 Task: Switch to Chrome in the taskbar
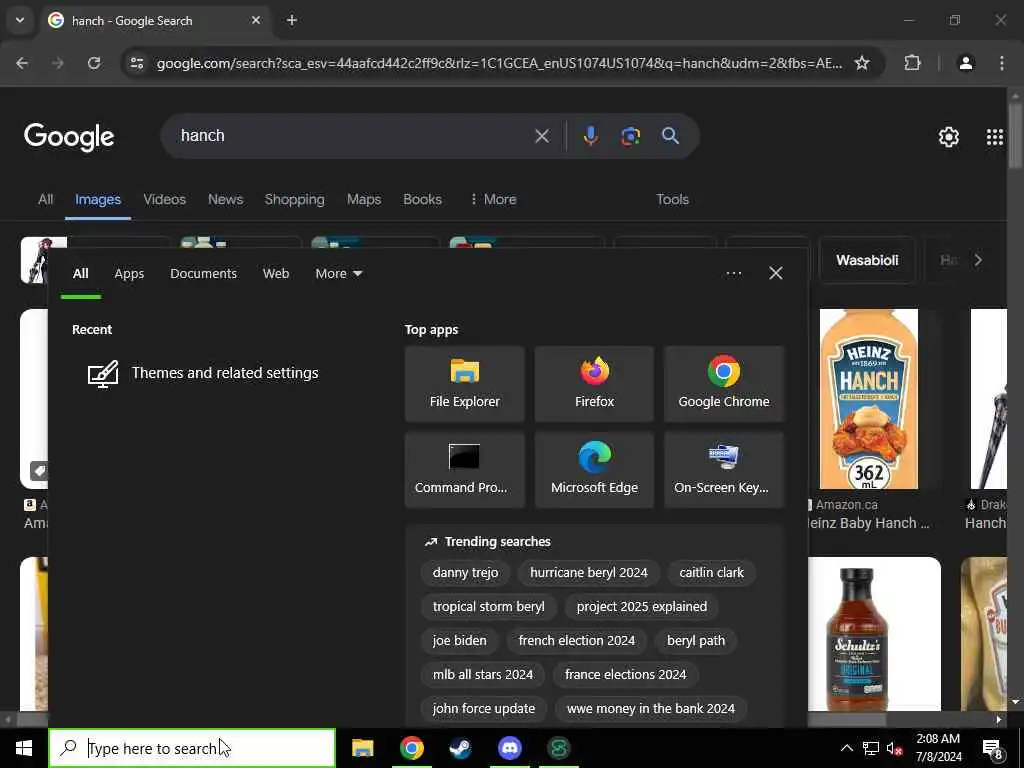tap(411, 748)
